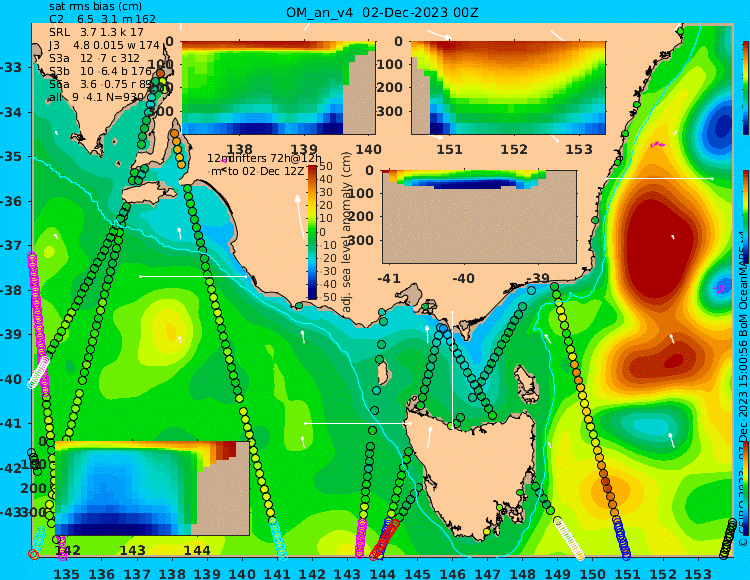Click the dark blue cold eddy at the upper right

click(721, 127)
